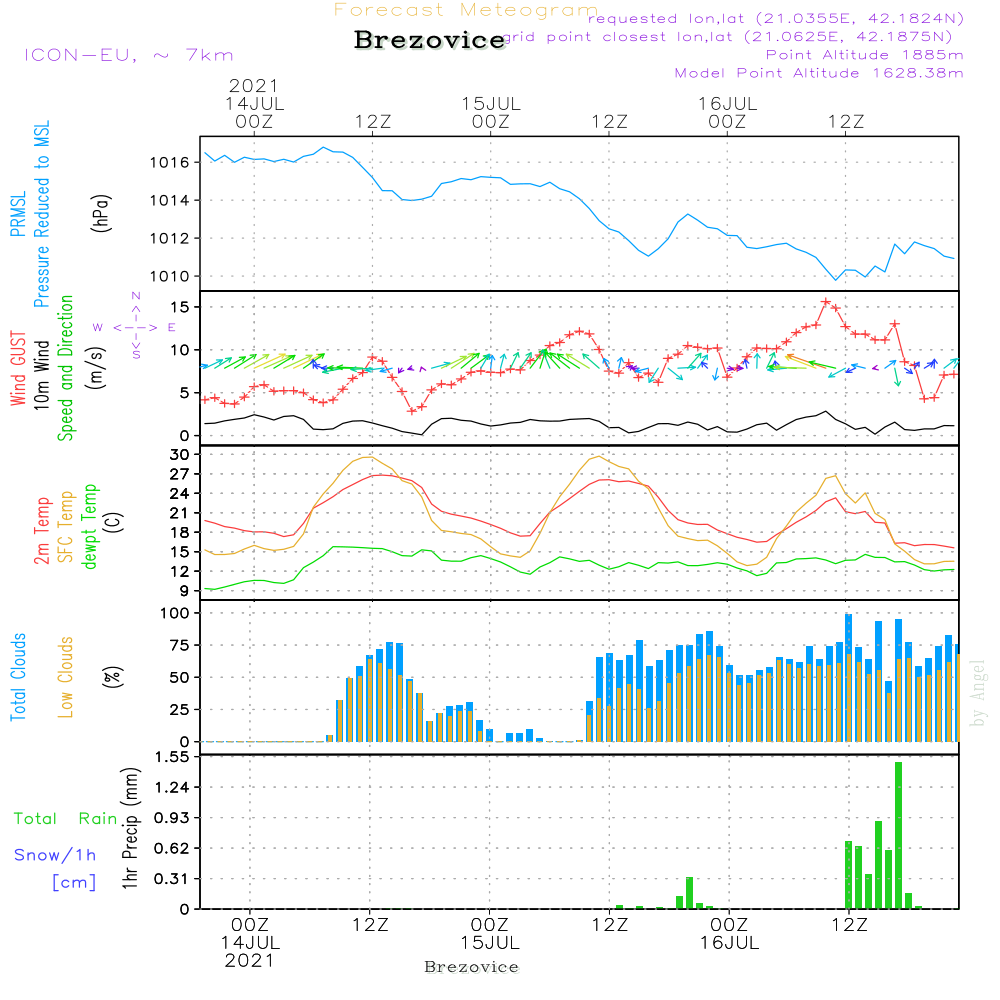1000x1000 pixels.
Task: Click the 'ICON-EU, ~ 7km' model label
Action: click(x=129, y=55)
